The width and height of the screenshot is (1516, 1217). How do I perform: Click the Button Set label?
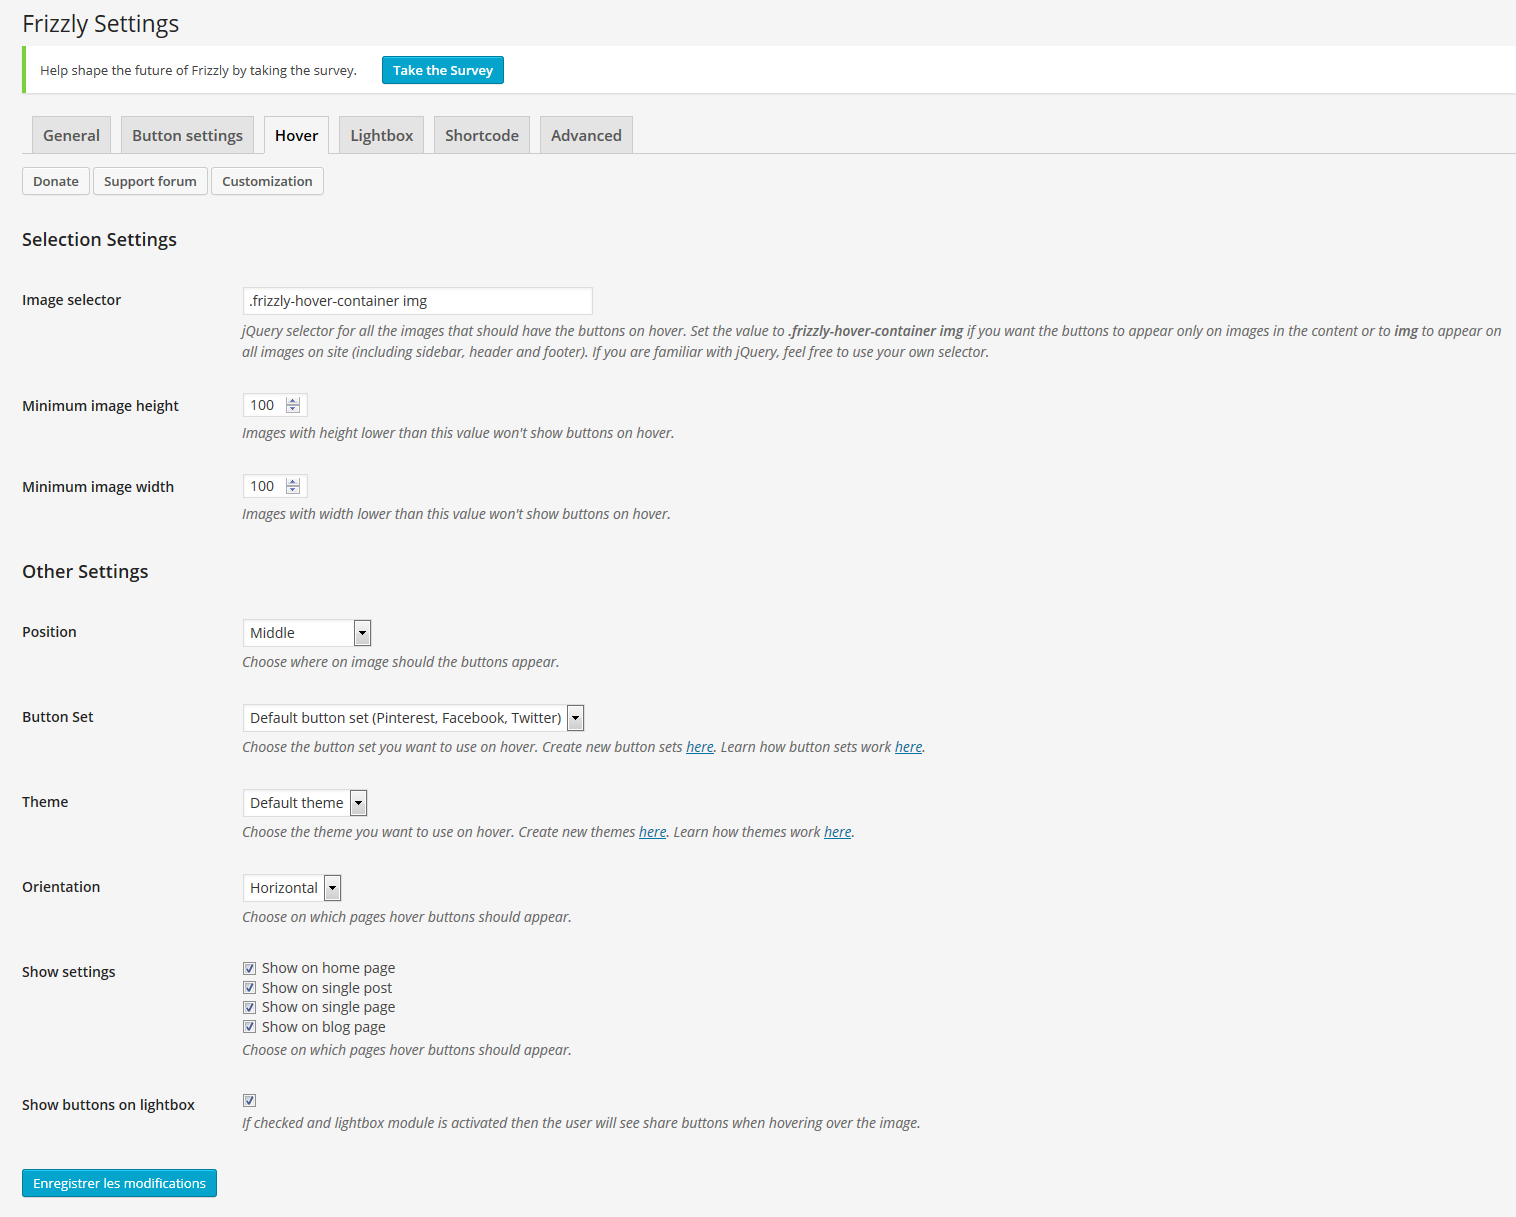(x=57, y=717)
